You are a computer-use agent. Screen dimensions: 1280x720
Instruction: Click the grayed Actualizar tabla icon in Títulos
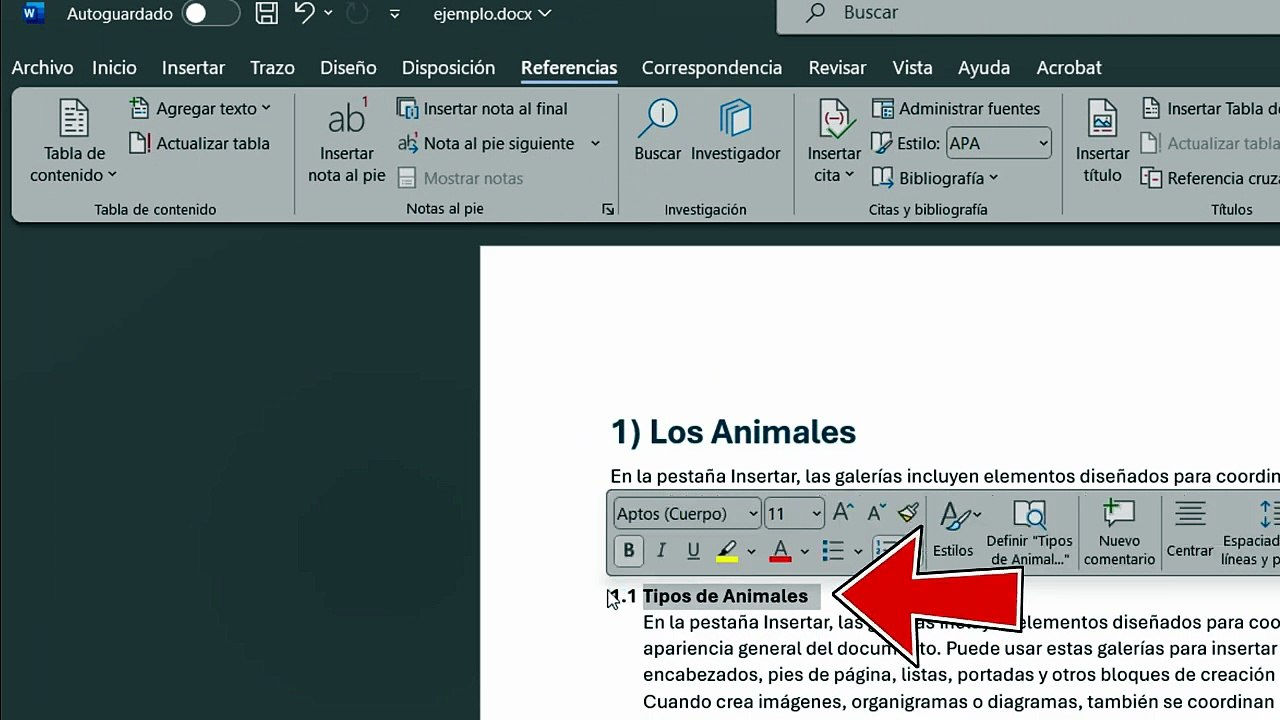click(x=1151, y=143)
